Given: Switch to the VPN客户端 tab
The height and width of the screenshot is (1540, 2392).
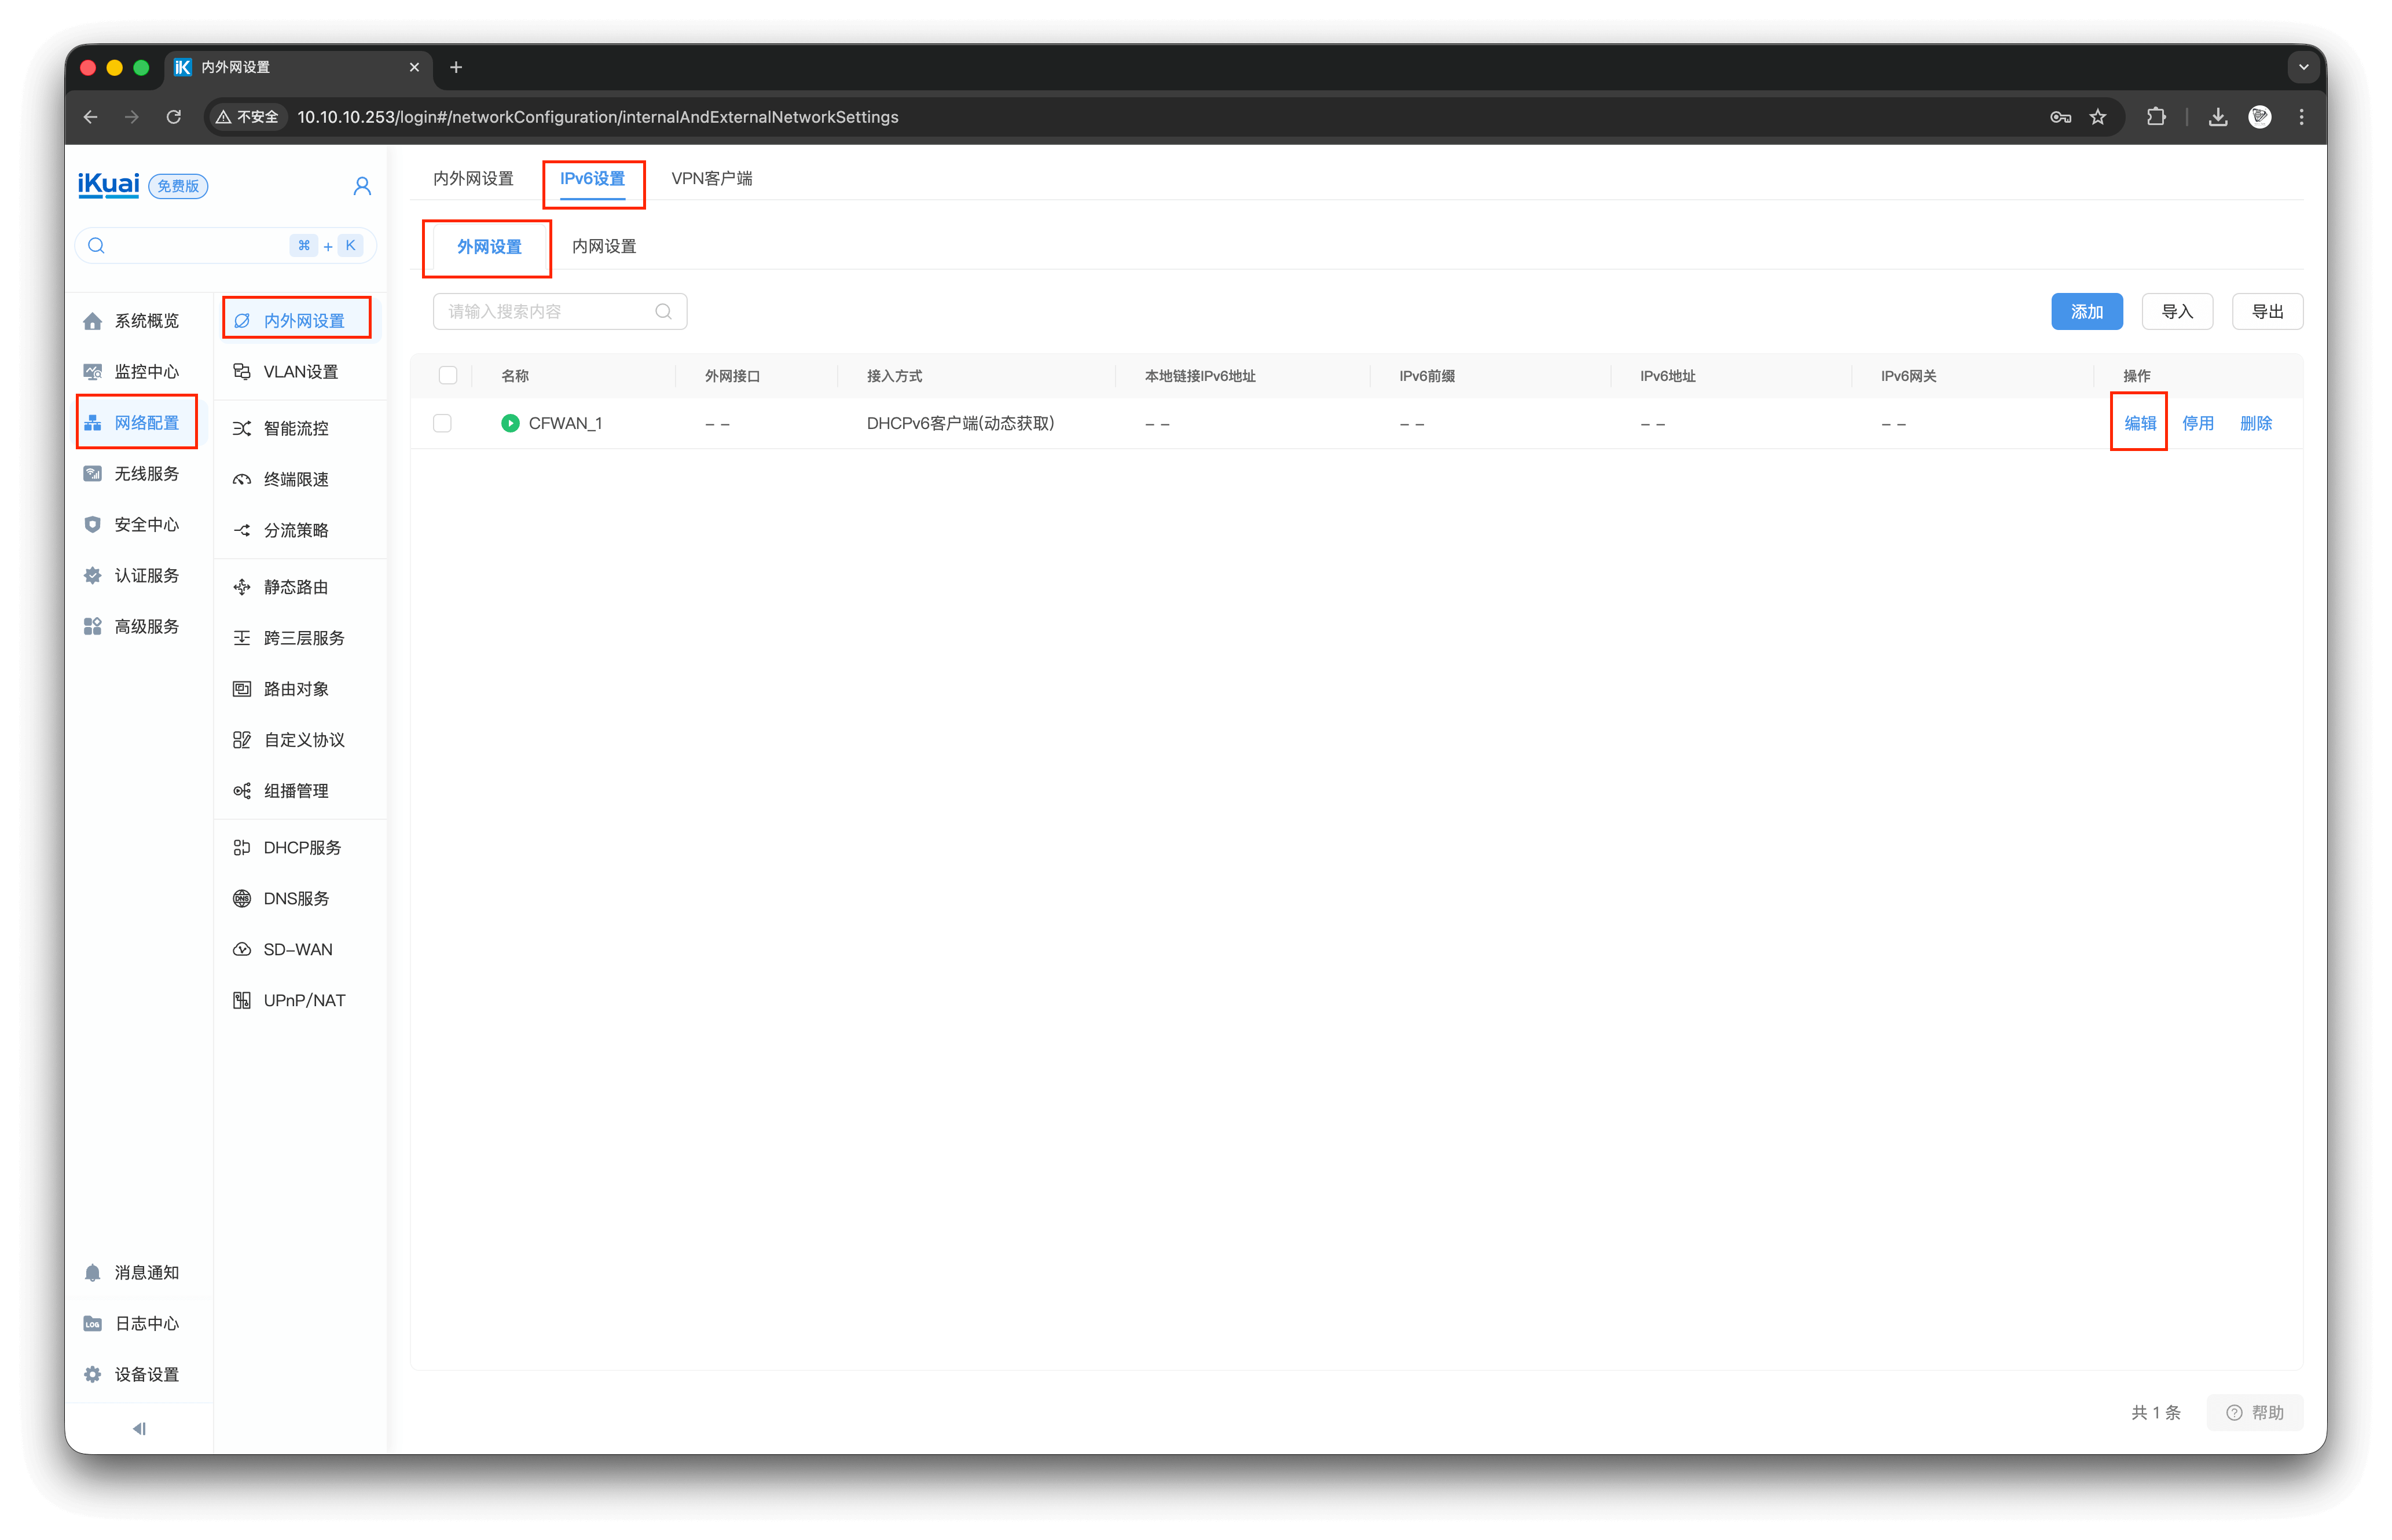Looking at the screenshot, I should coord(711,178).
